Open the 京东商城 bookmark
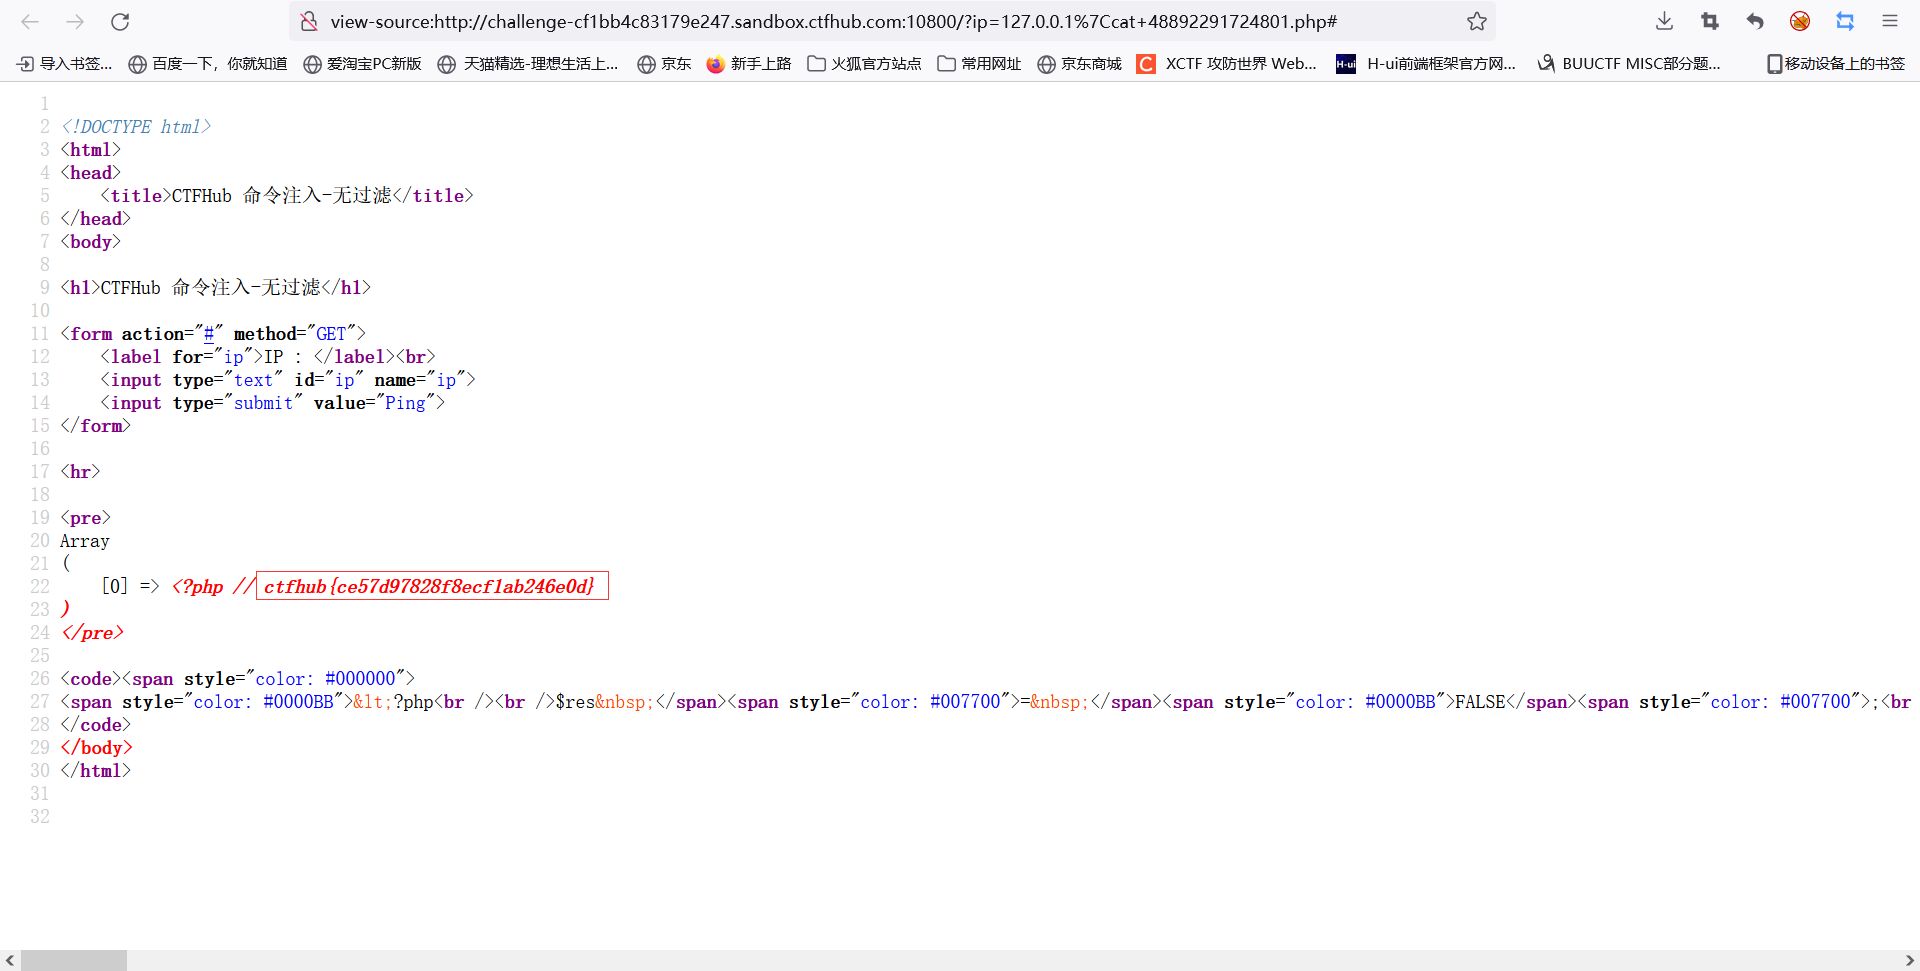1920x971 pixels. (1080, 64)
